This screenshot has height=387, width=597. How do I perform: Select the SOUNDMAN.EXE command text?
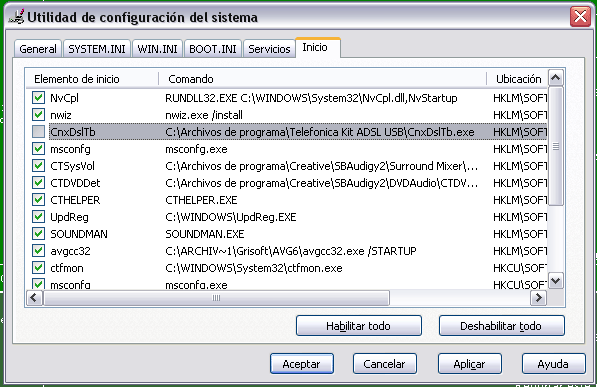[x=204, y=234]
